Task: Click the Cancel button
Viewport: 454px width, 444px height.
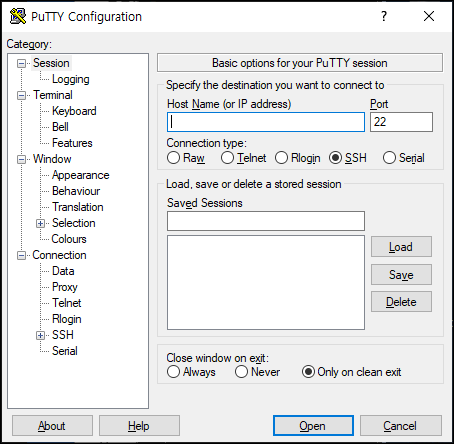Action: coord(401,426)
